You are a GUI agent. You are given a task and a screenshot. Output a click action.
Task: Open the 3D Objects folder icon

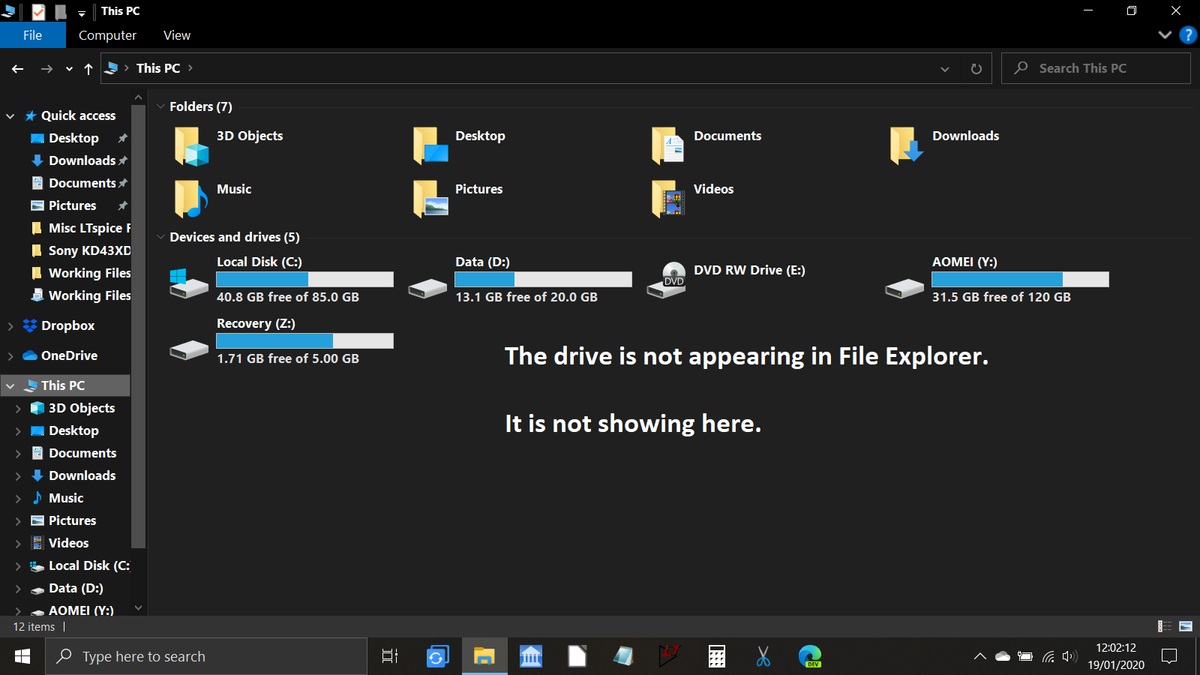(191, 146)
